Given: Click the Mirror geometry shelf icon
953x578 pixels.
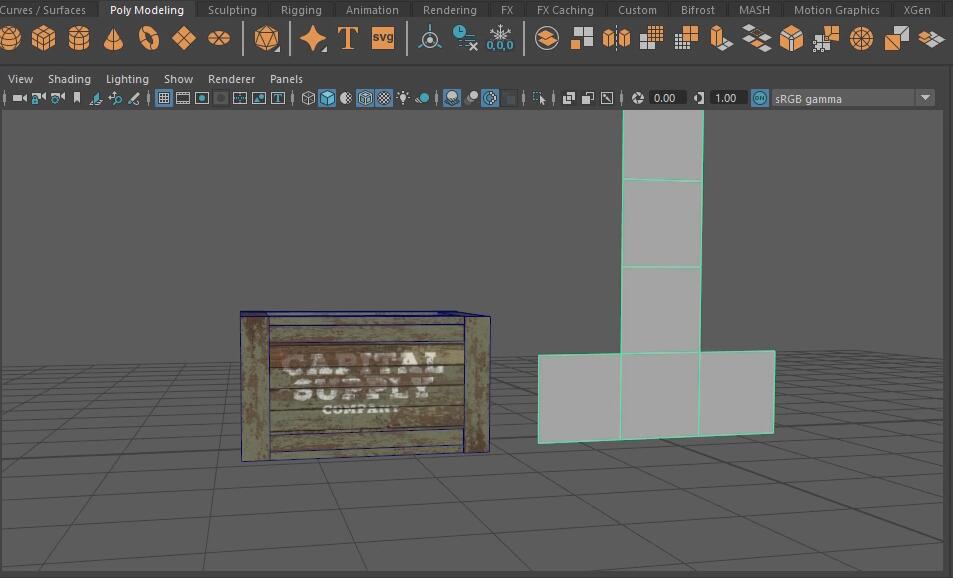Looking at the screenshot, I should [616, 38].
